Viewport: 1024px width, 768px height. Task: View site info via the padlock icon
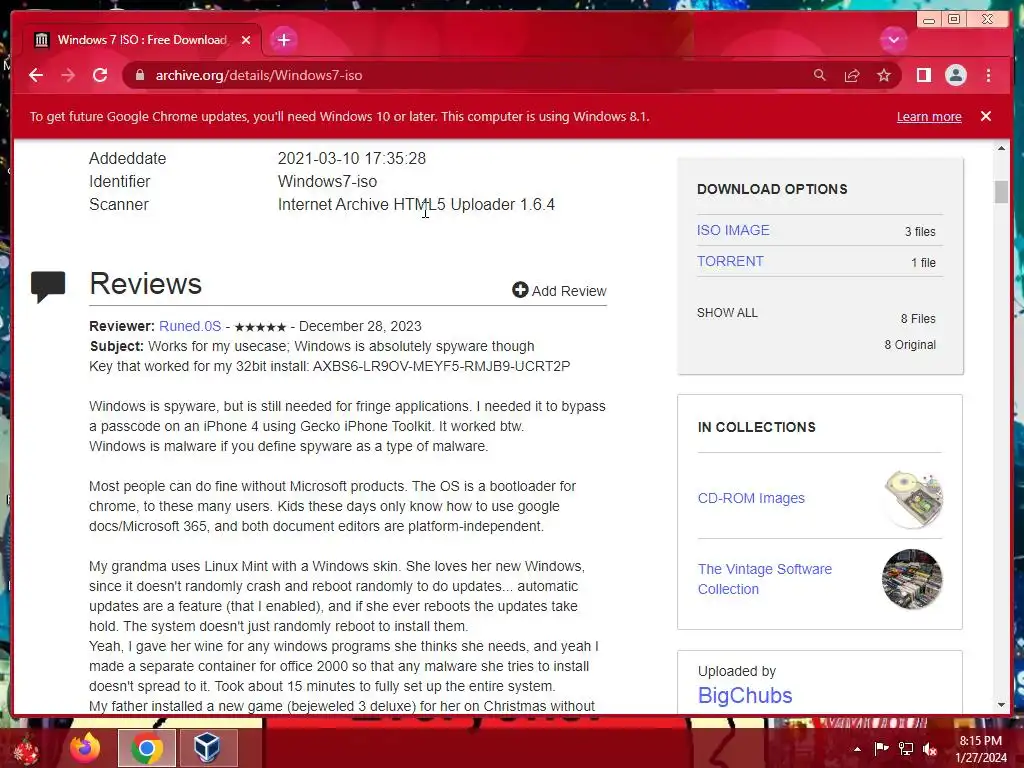point(139,75)
